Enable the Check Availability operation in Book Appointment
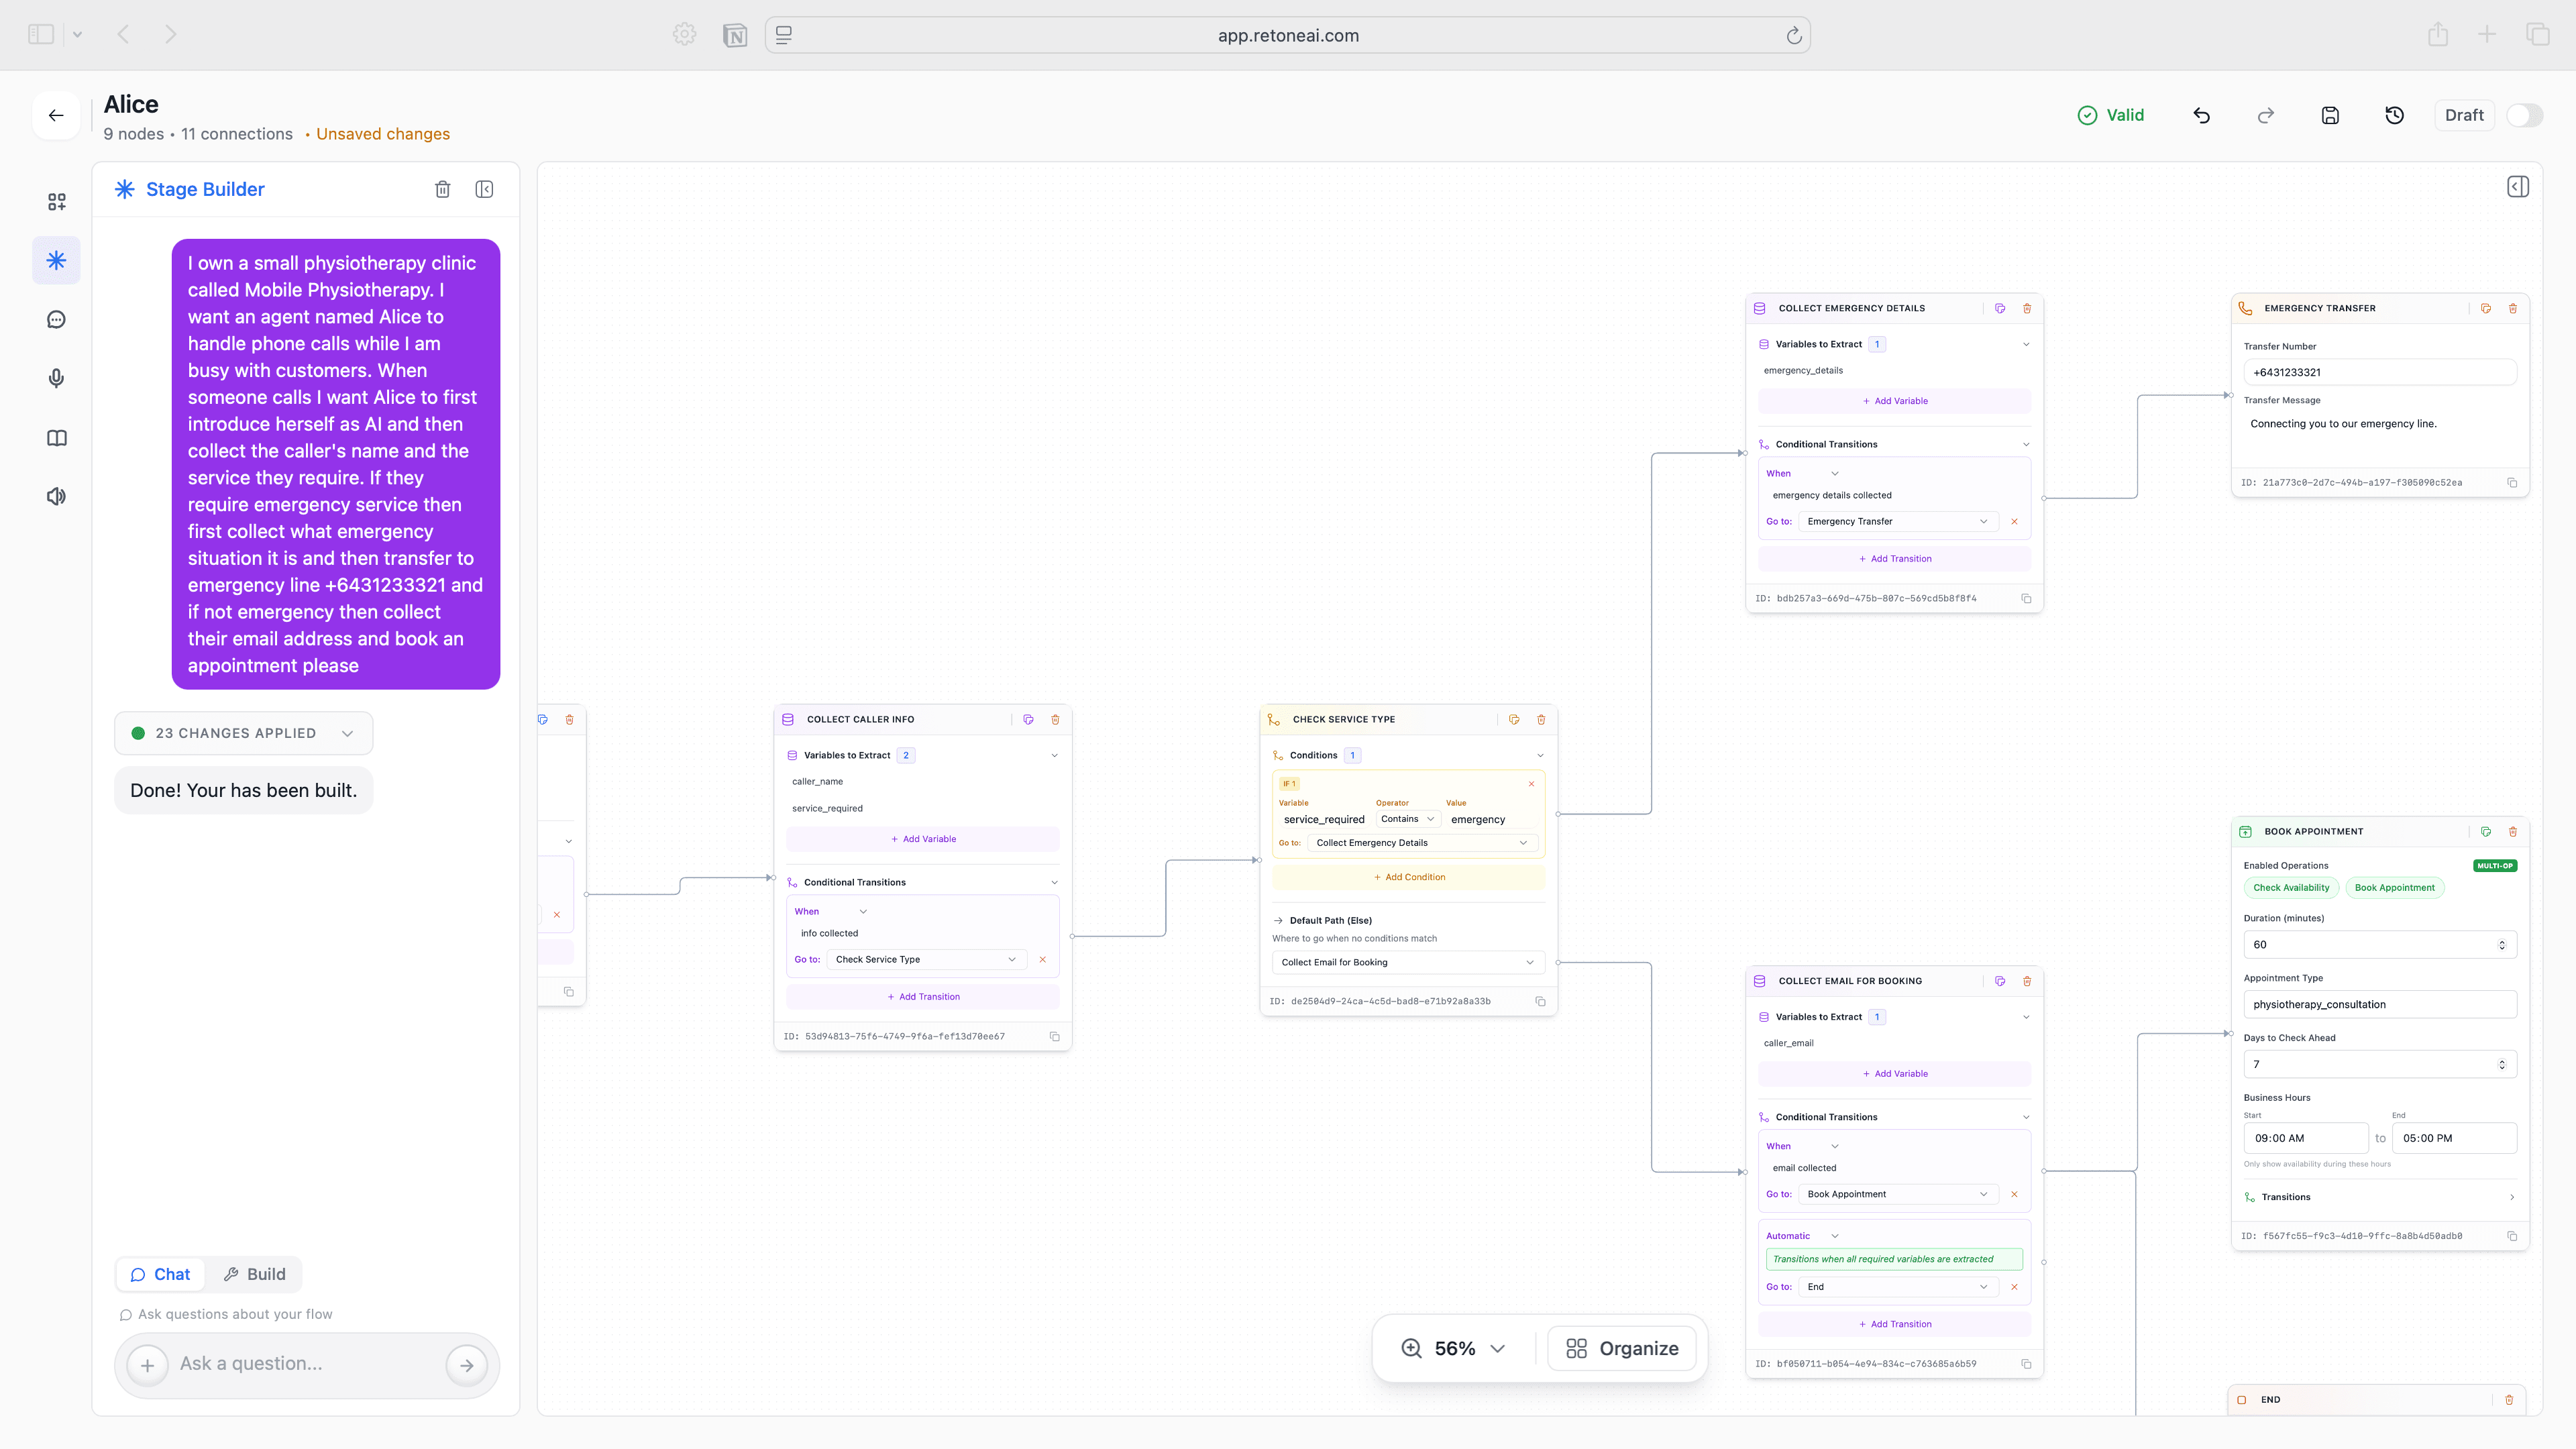Viewport: 2576px width, 1449px height. tap(2291, 887)
